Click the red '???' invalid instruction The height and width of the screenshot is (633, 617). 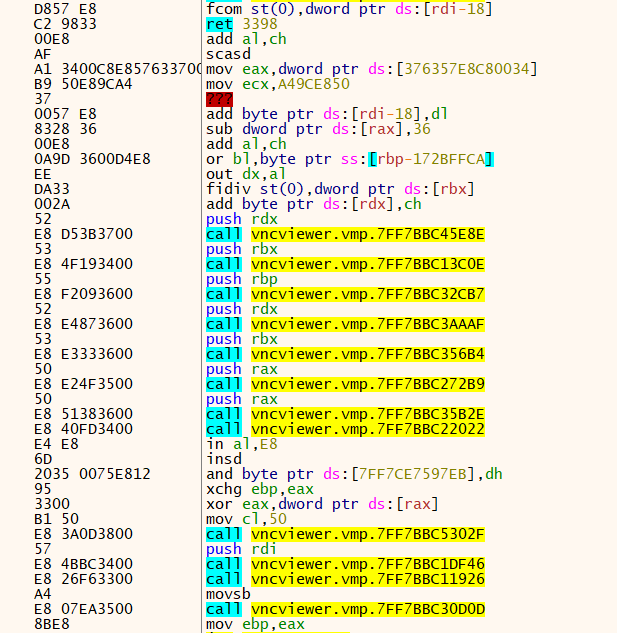tap(219, 99)
